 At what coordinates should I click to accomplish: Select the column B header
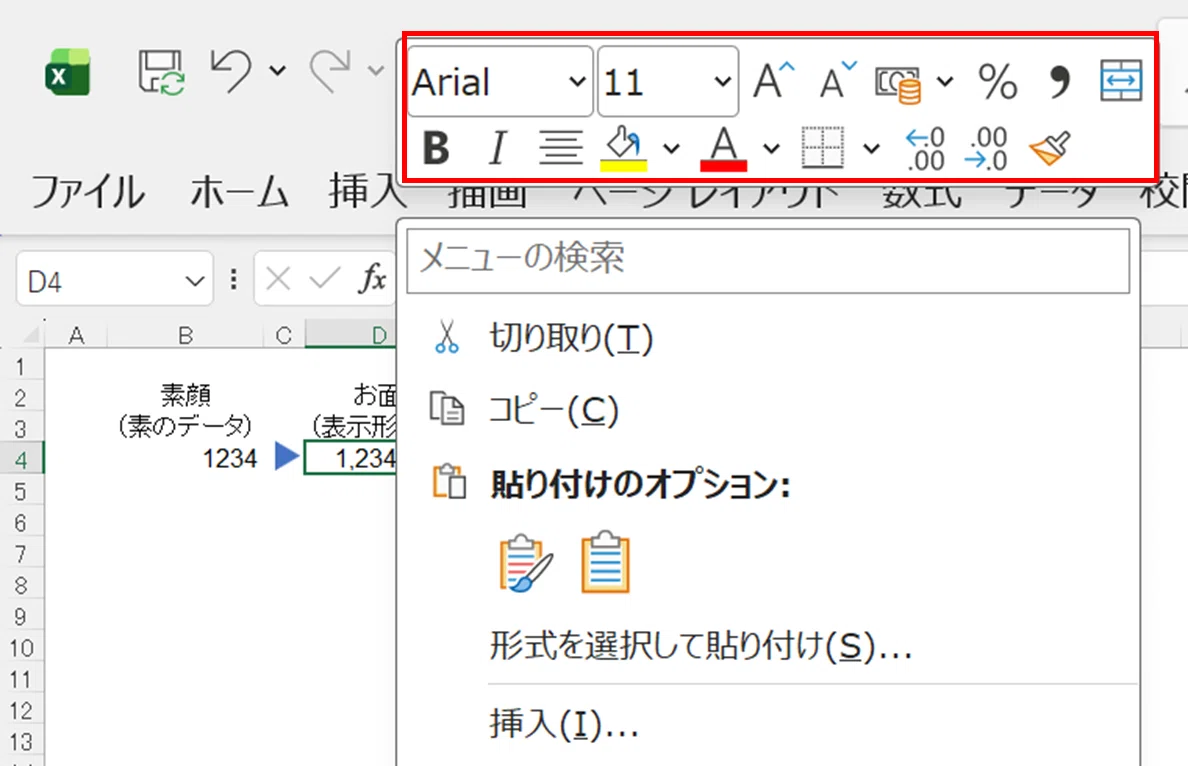click(x=186, y=335)
